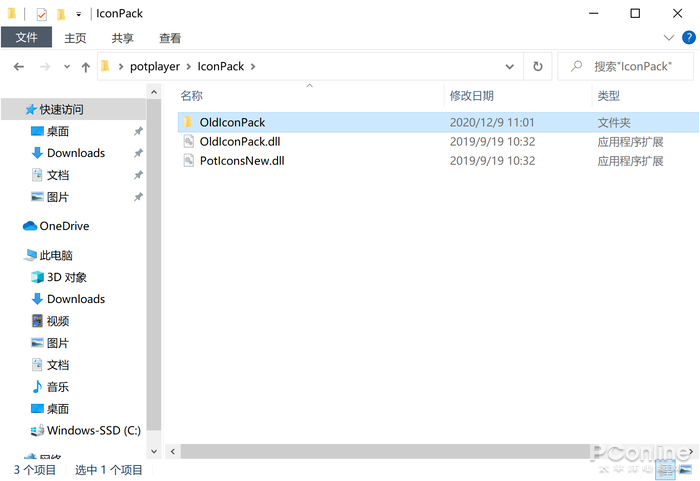Open Downloads under quick access

(76, 153)
